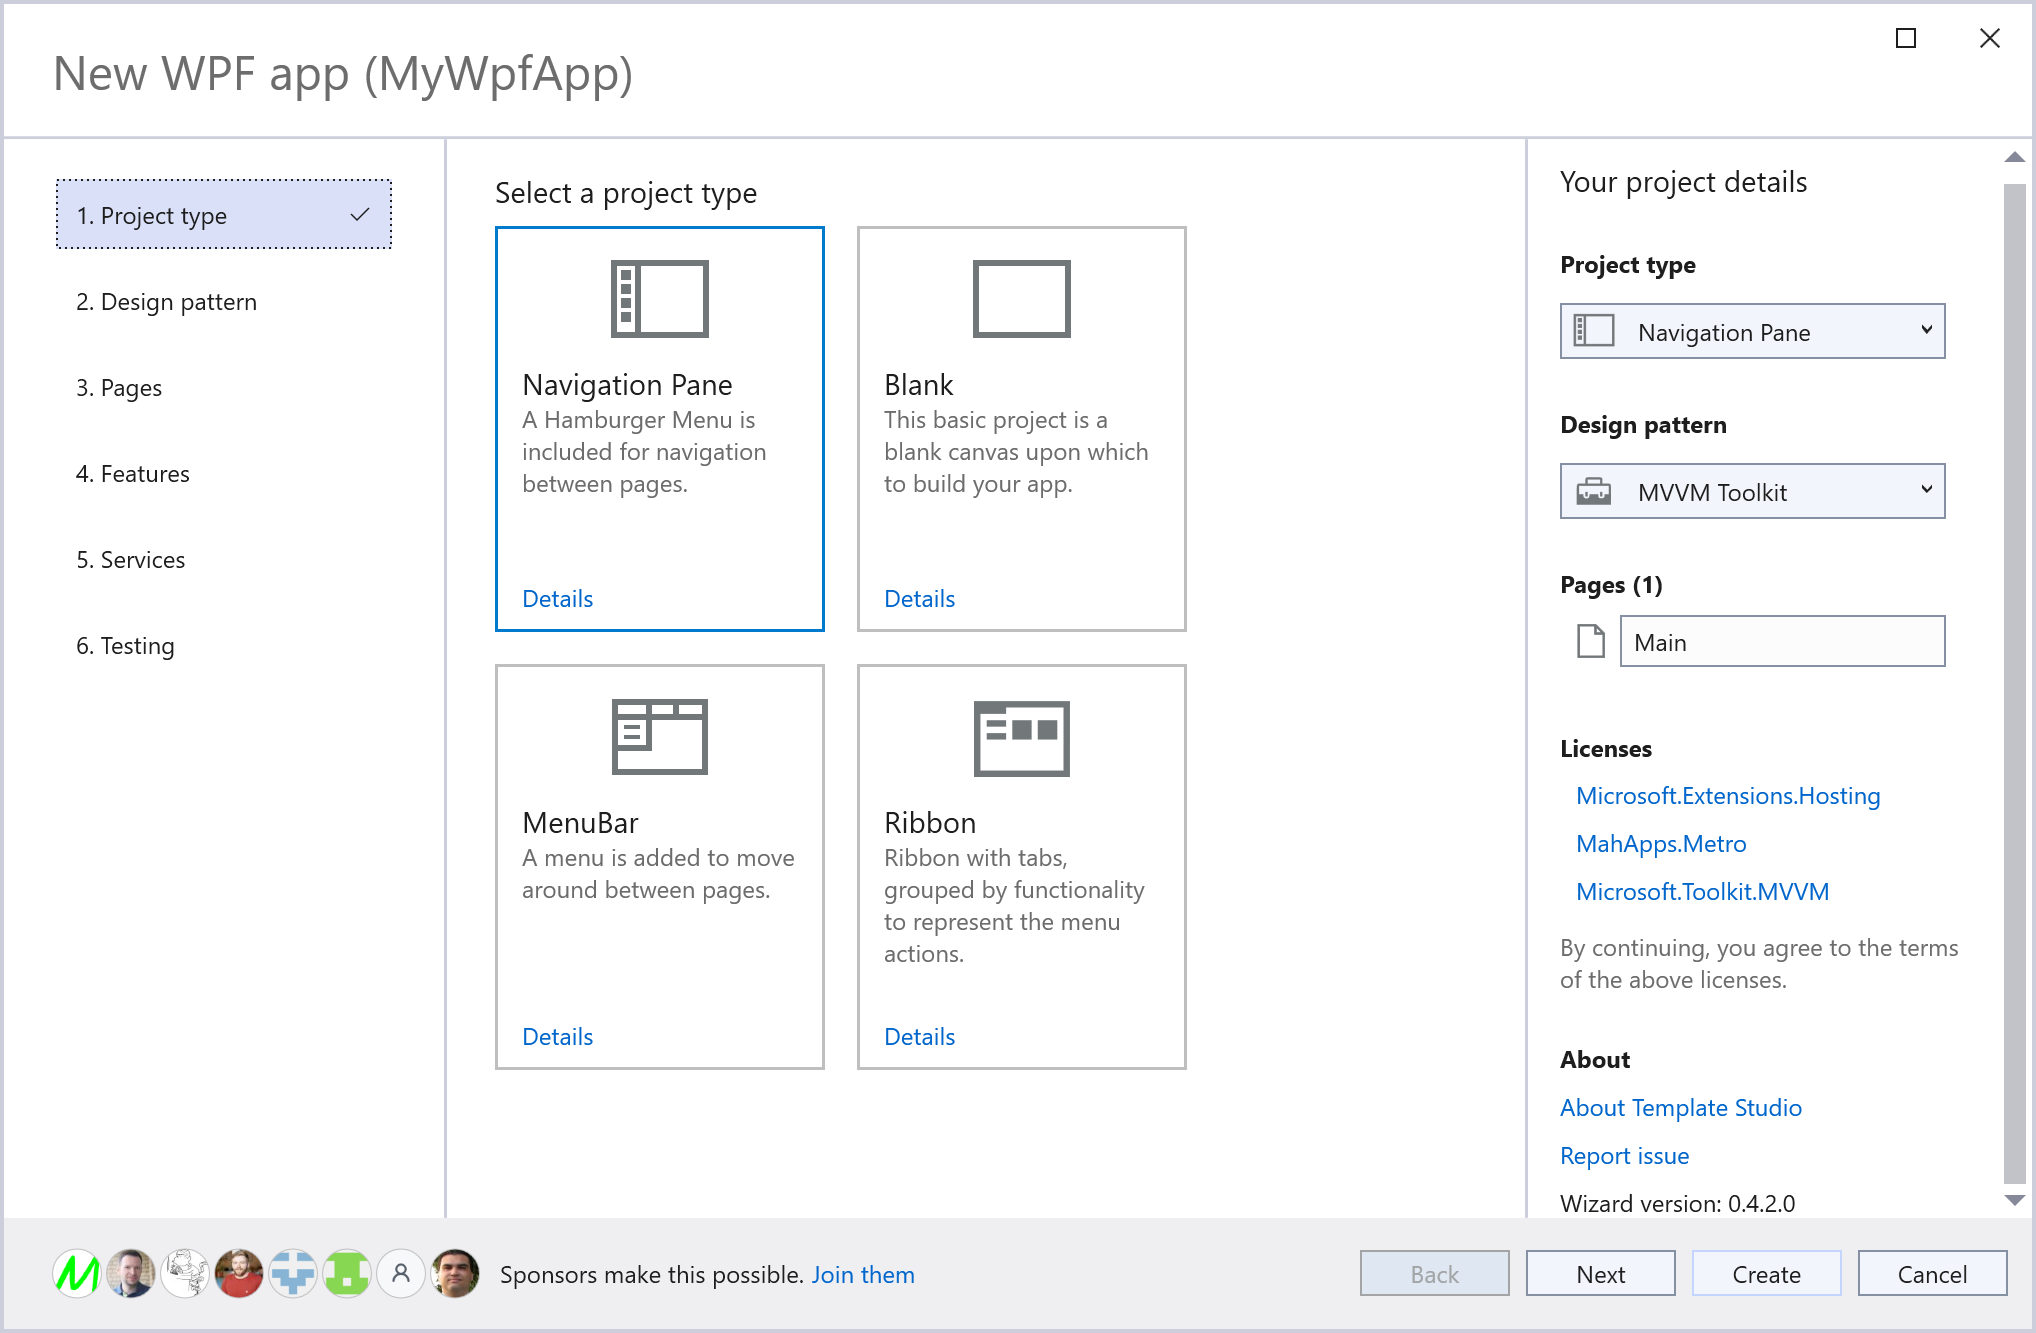This screenshot has width=2036, height=1333.
Task: Select the Navigation Pane layout icon
Action: [659, 299]
